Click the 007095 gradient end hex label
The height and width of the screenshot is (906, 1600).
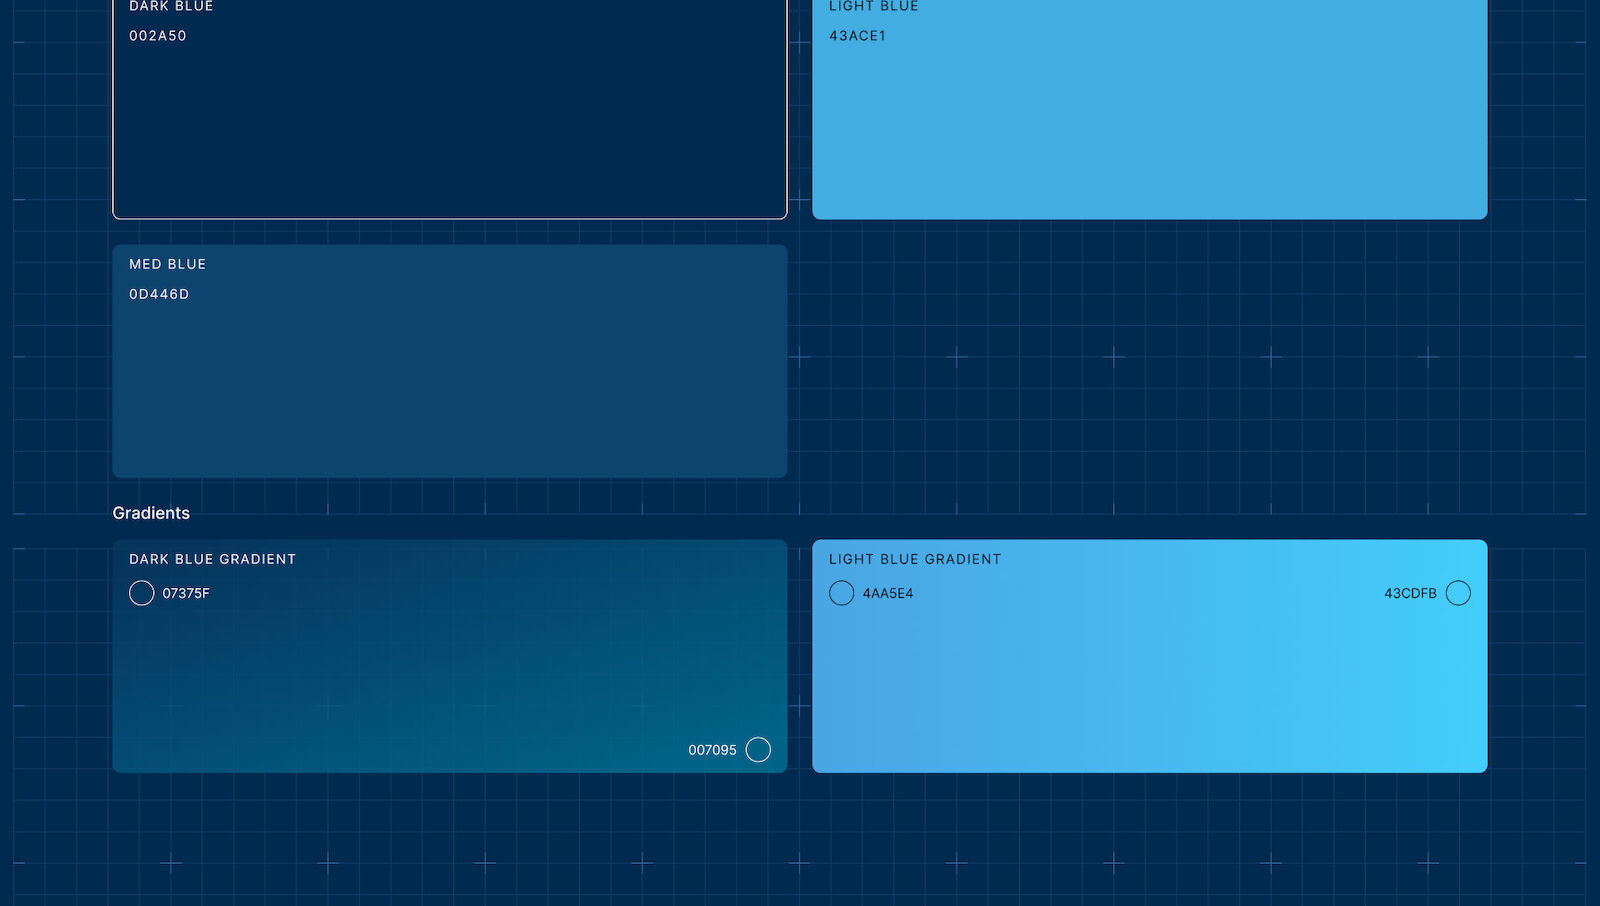(x=712, y=750)
